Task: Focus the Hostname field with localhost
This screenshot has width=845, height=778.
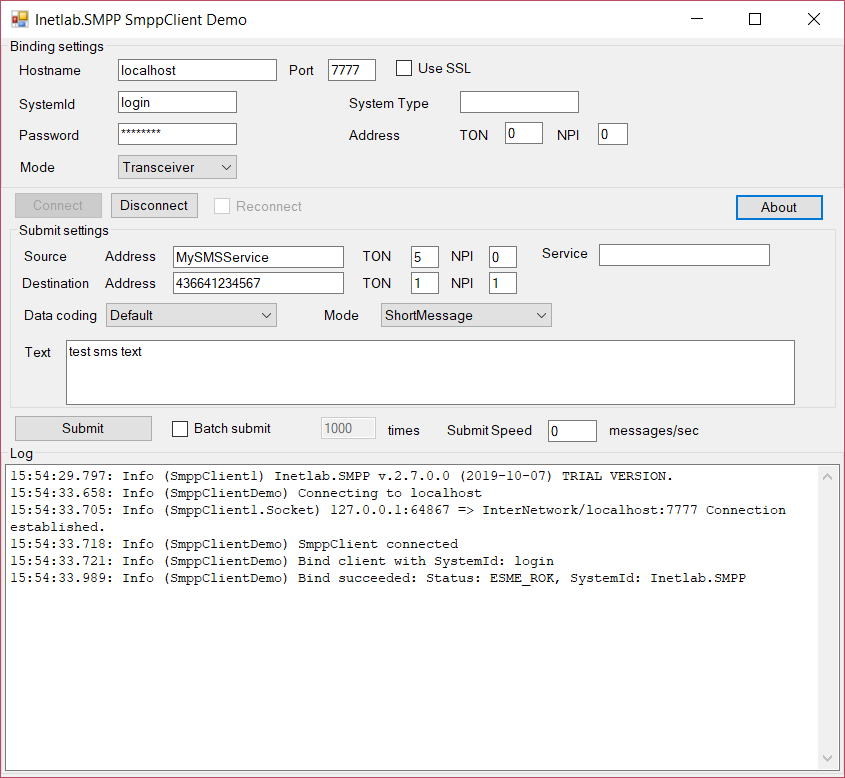Action: [x=197, y=70]
